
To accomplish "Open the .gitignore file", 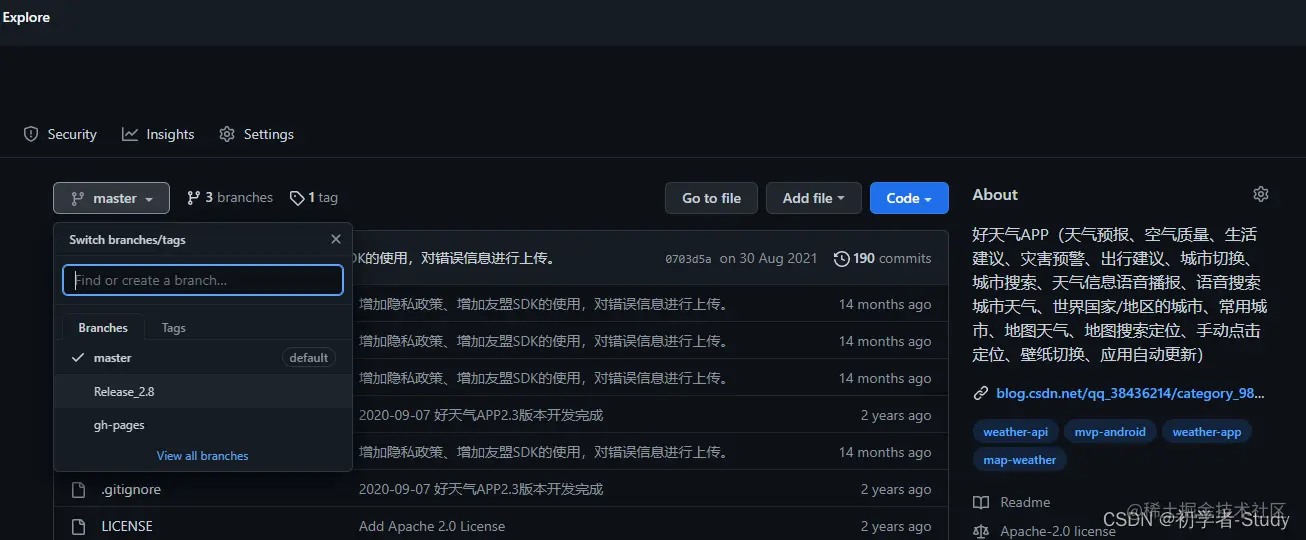I will [x=131, y=489].
